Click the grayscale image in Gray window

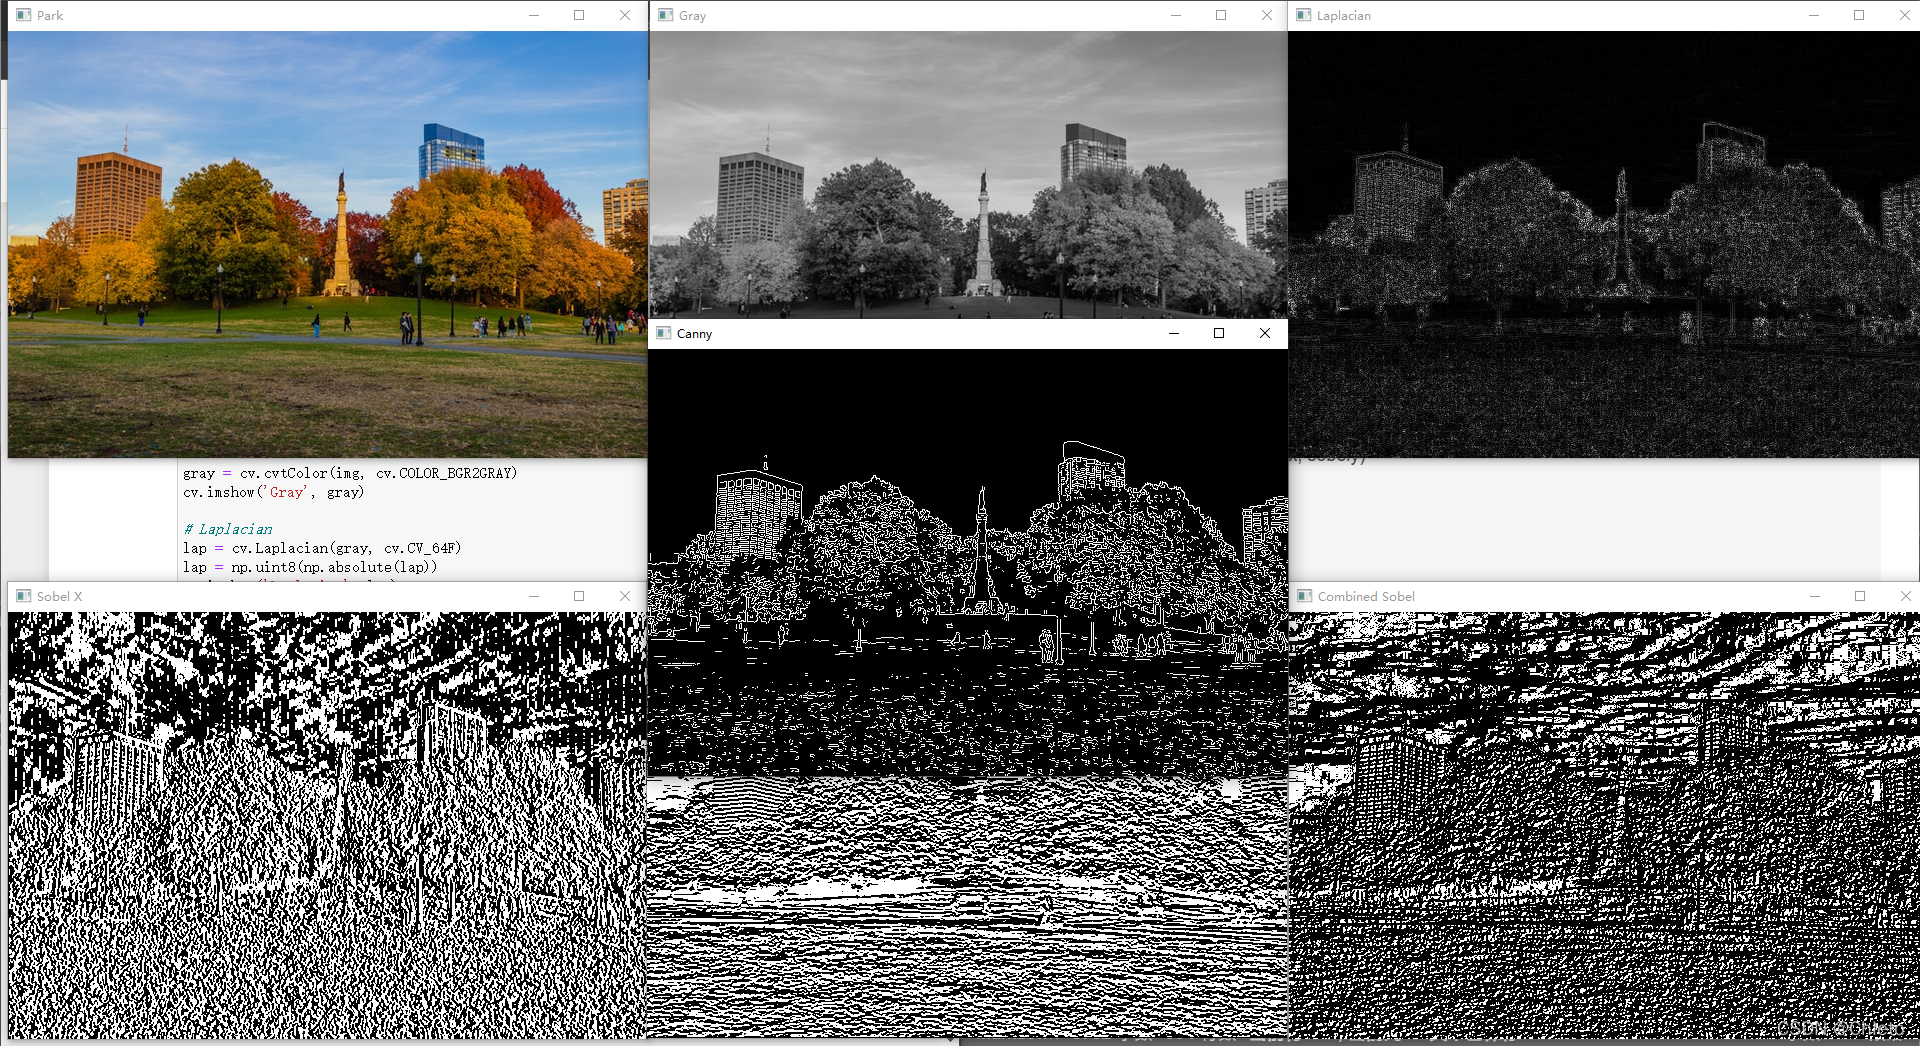(x=969, y=175)
